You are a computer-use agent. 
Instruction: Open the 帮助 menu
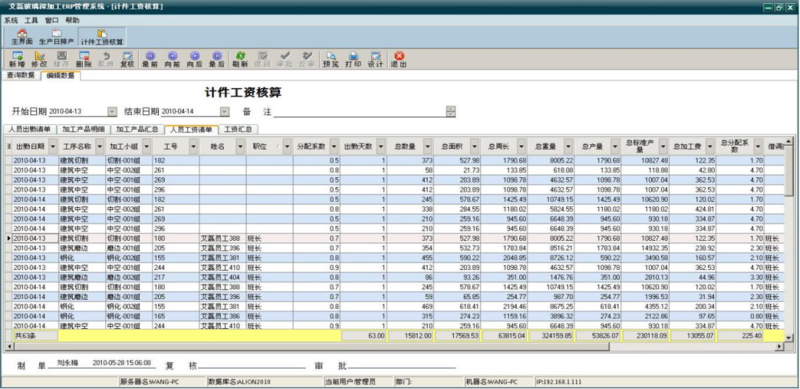72,20
